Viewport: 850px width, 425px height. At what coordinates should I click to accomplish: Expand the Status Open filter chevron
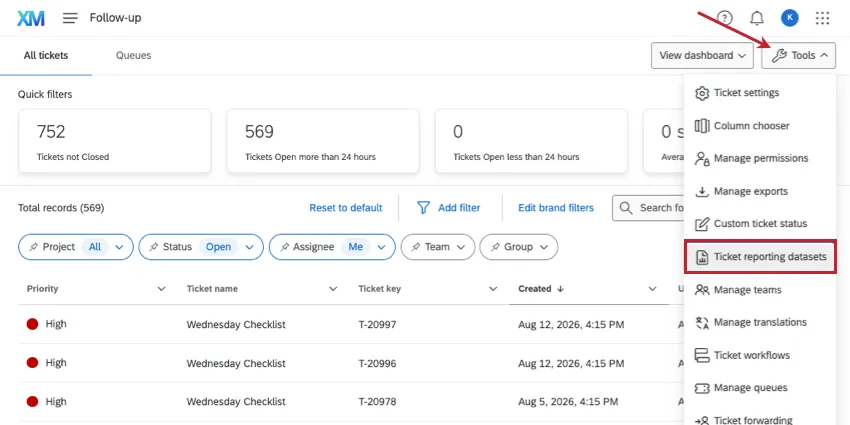[249, 247]
